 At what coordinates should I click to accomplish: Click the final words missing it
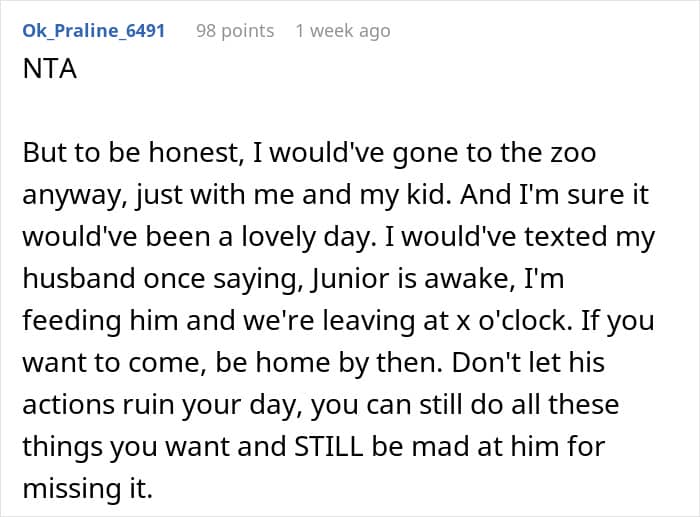point(88,488)
